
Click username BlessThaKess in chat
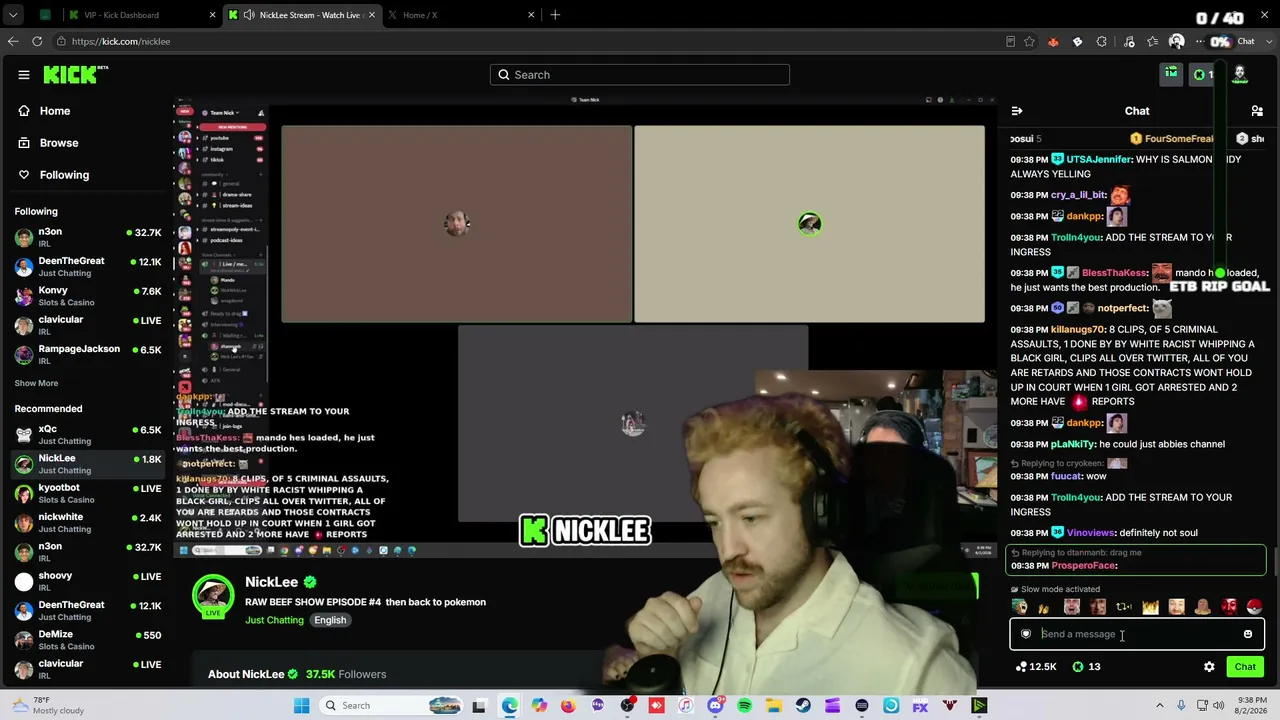[1114, 273]
